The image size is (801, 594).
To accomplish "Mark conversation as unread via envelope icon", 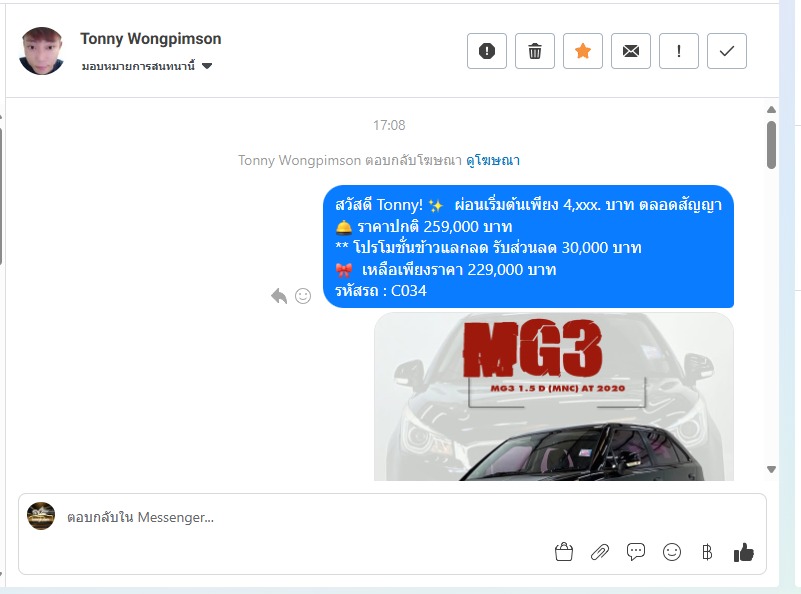I will 631,51.
